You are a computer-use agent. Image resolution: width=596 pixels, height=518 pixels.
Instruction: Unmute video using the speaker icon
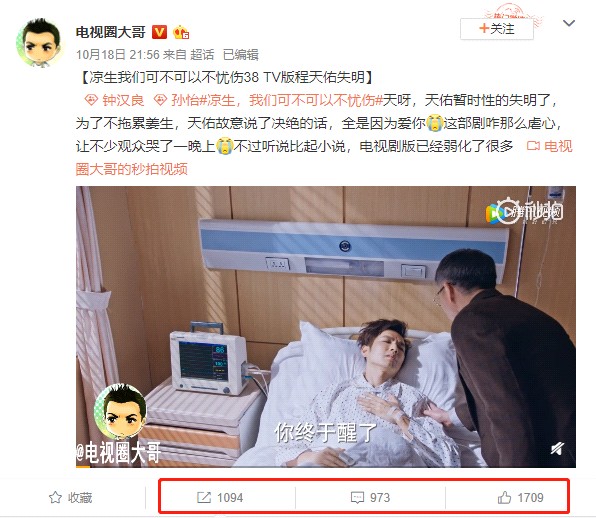pyautogui.click(x=557, y=449)
